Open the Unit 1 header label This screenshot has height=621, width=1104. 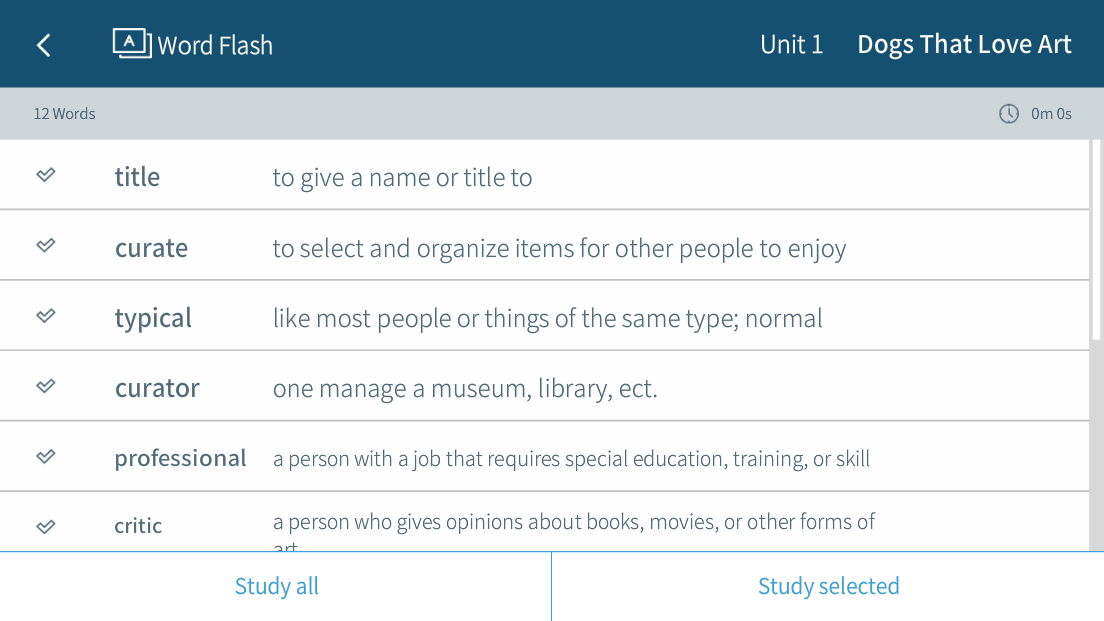coord(791,45)
